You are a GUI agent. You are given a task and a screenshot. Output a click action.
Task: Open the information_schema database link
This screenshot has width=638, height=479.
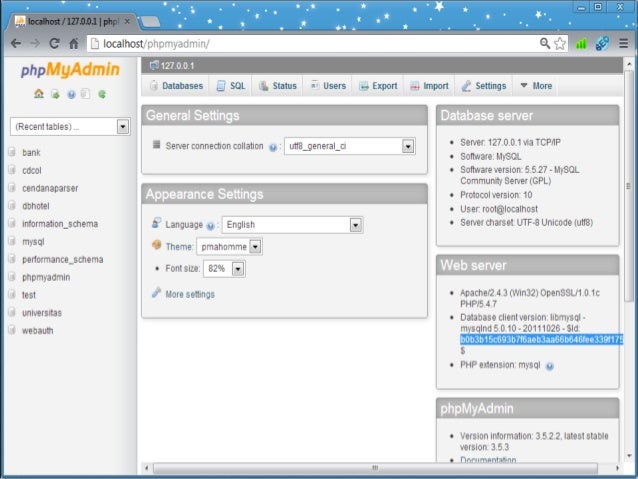(x=60, y=224)
